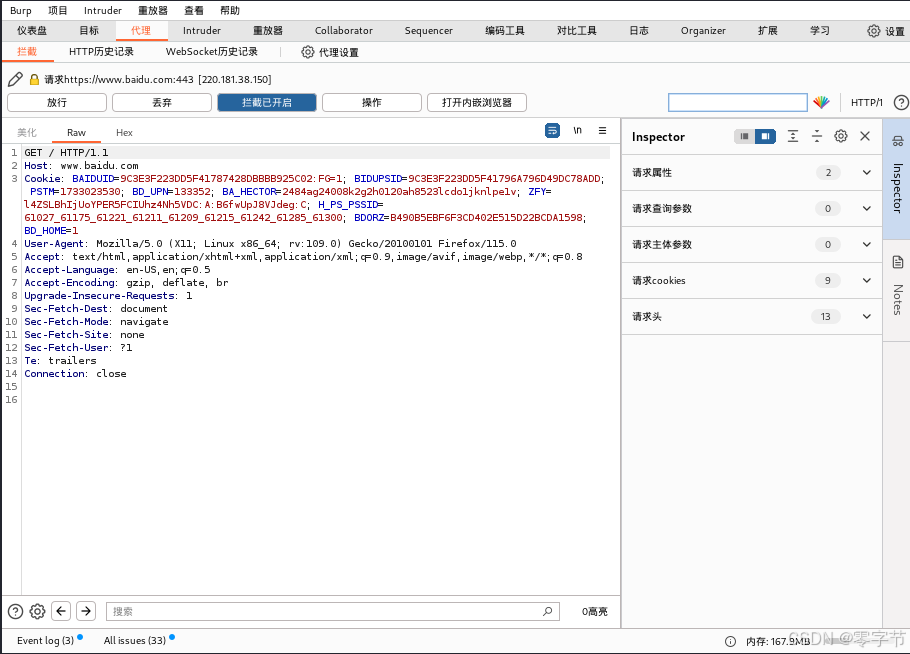Select the Hex view tab

(x=124, y=133)
